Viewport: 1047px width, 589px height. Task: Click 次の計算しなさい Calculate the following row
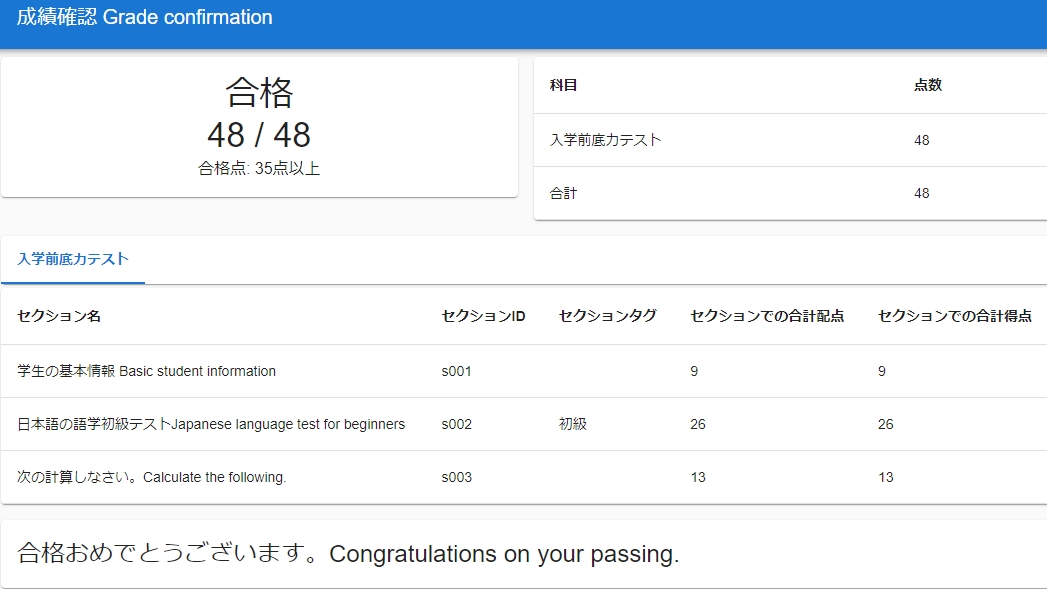click(x=524, y=477)
